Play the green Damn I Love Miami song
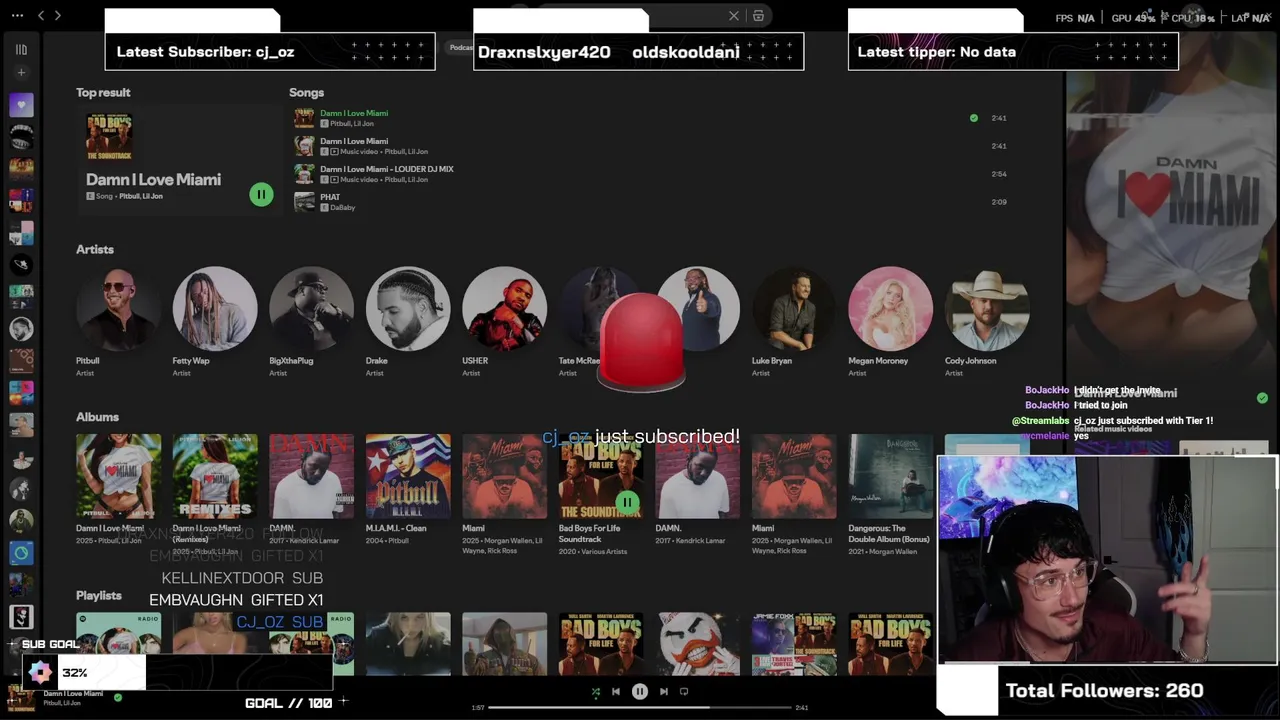 (354, 113)
